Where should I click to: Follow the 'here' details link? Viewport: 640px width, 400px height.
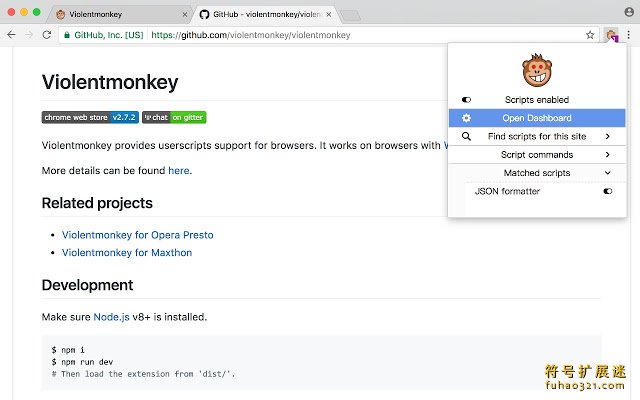[x=179, y=170]
